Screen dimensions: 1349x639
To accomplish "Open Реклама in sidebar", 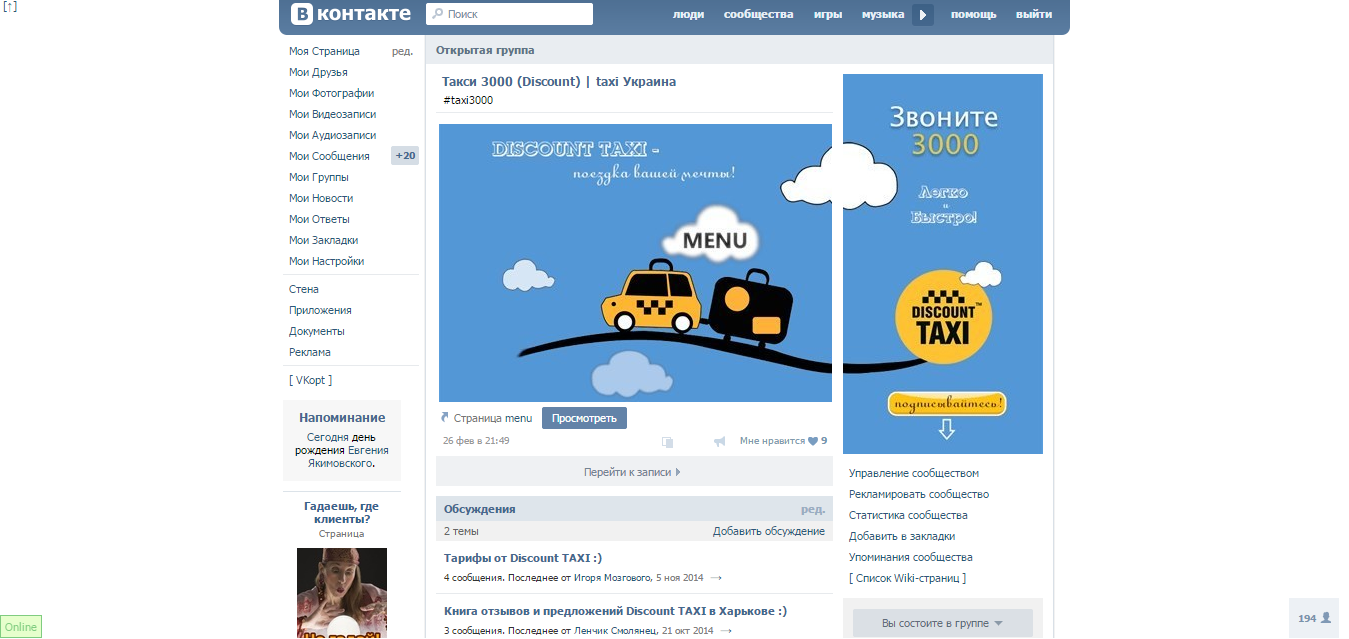I will [x=310, y=352].
